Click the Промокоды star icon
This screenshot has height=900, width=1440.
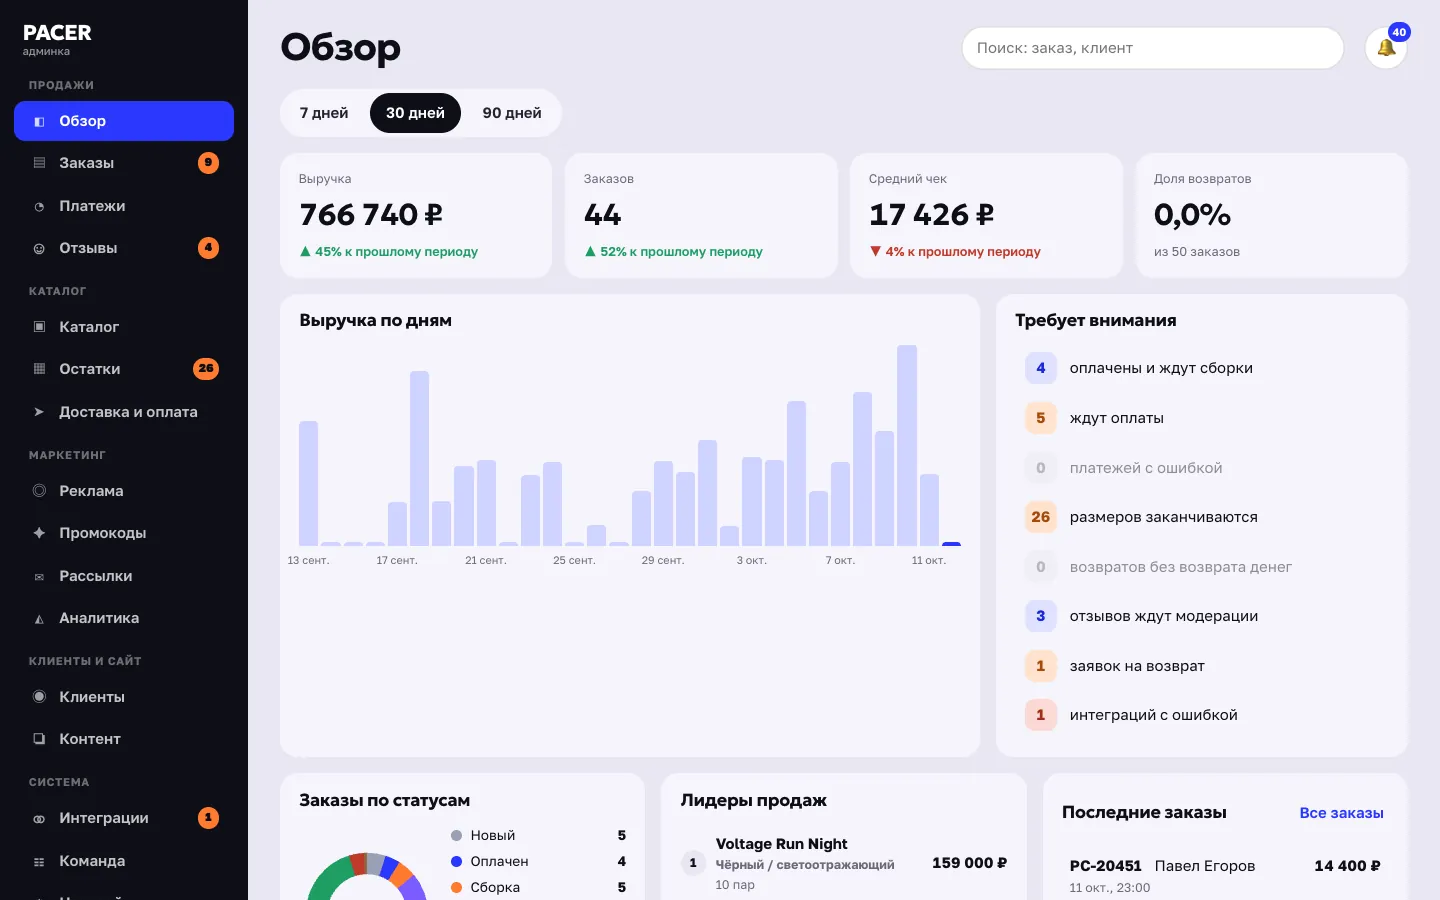click(x=39, y=533)
